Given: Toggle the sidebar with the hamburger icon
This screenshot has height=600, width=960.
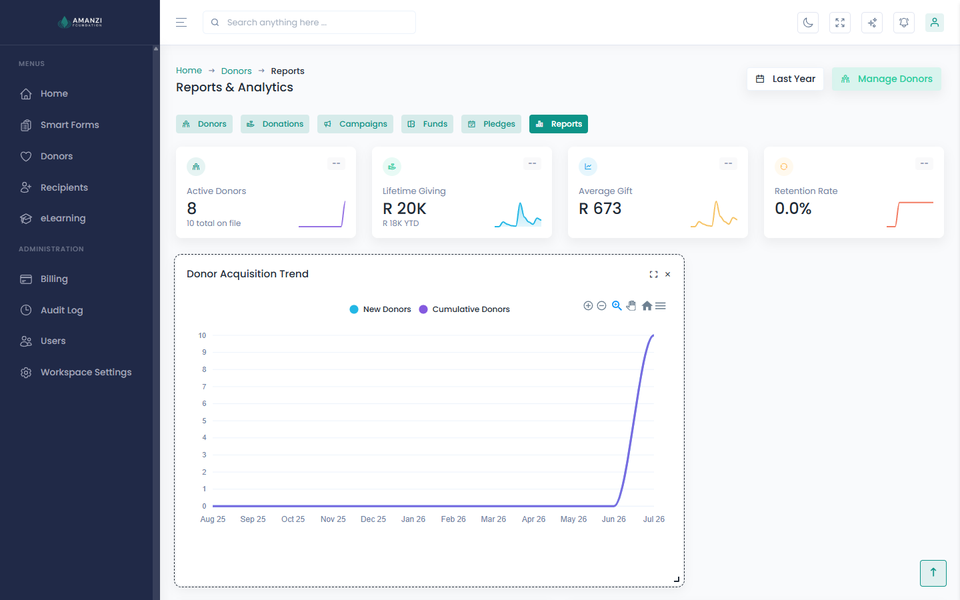Looking at the screenshot, I should click(181, 23).
